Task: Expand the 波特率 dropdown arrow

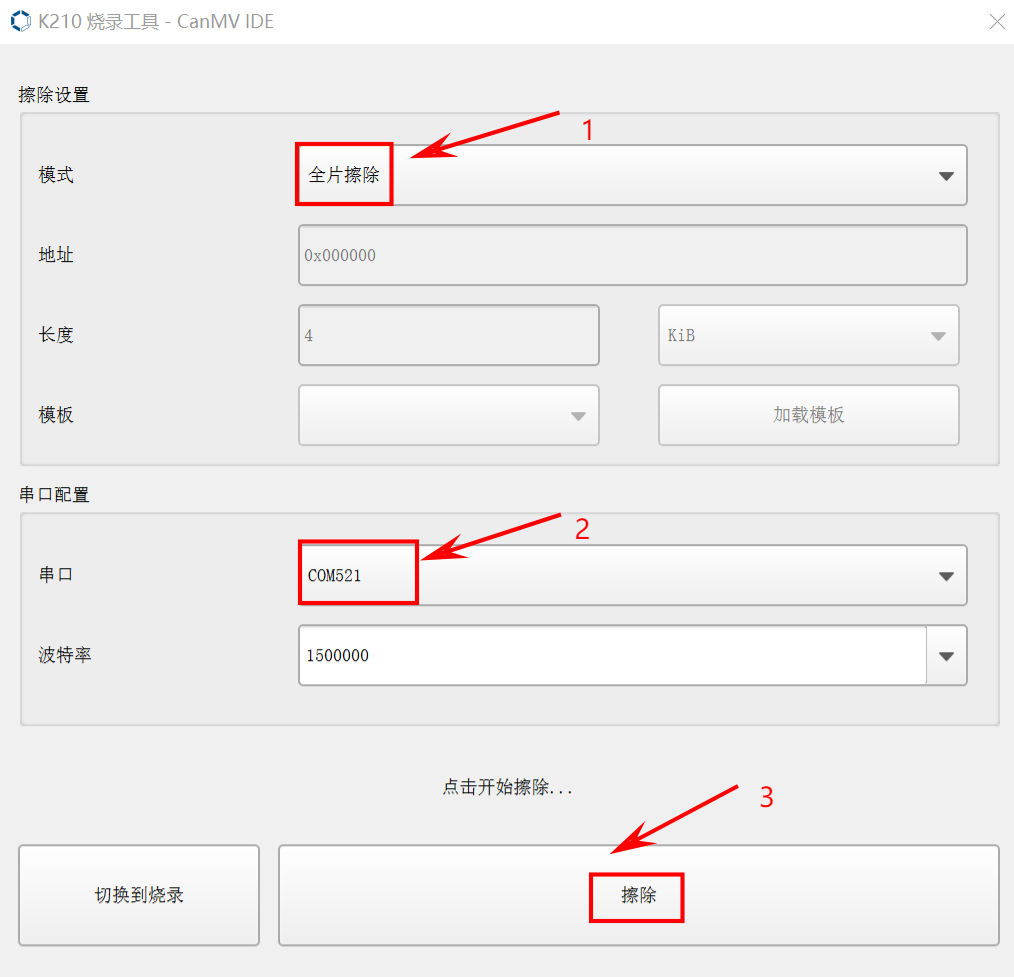Action: [947, 656]
